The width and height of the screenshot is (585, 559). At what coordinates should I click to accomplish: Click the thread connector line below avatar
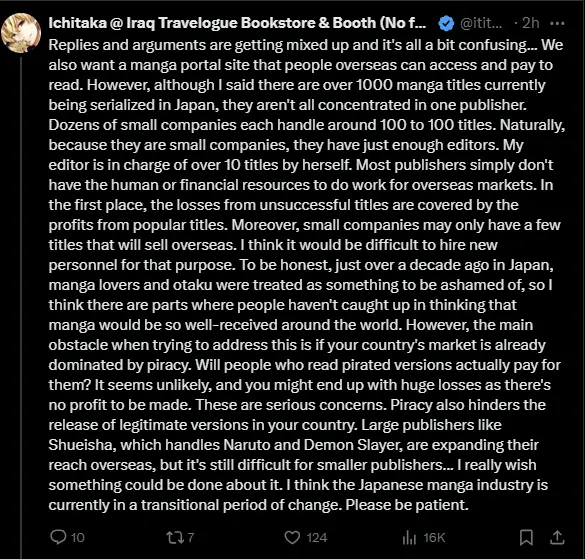click(21, 308)
